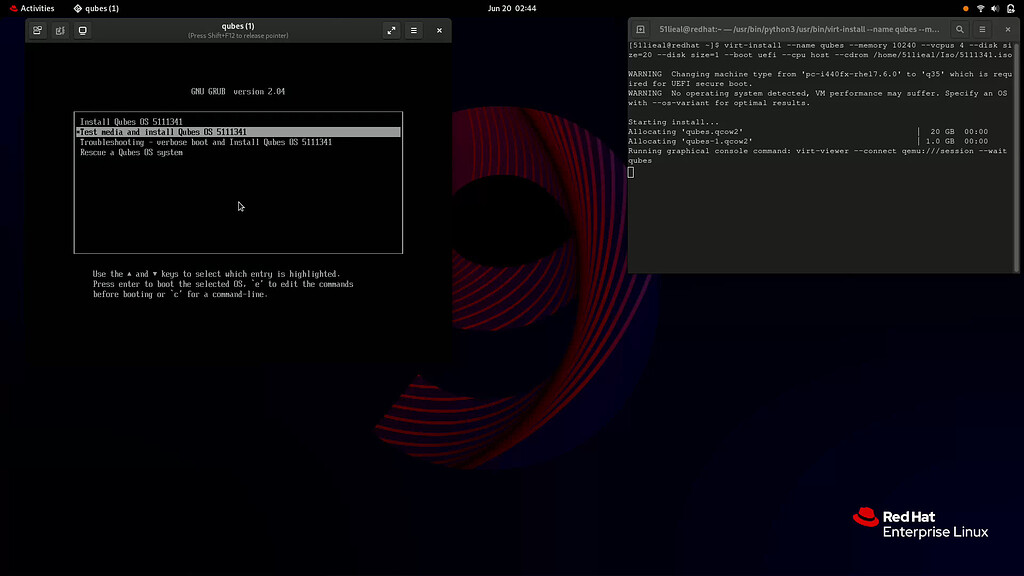Click the send-key keyboard icon in the viewer toolbar
The width and height of the screenshot is (1024, 576).
pyautogui.click(x=37, y=30)
